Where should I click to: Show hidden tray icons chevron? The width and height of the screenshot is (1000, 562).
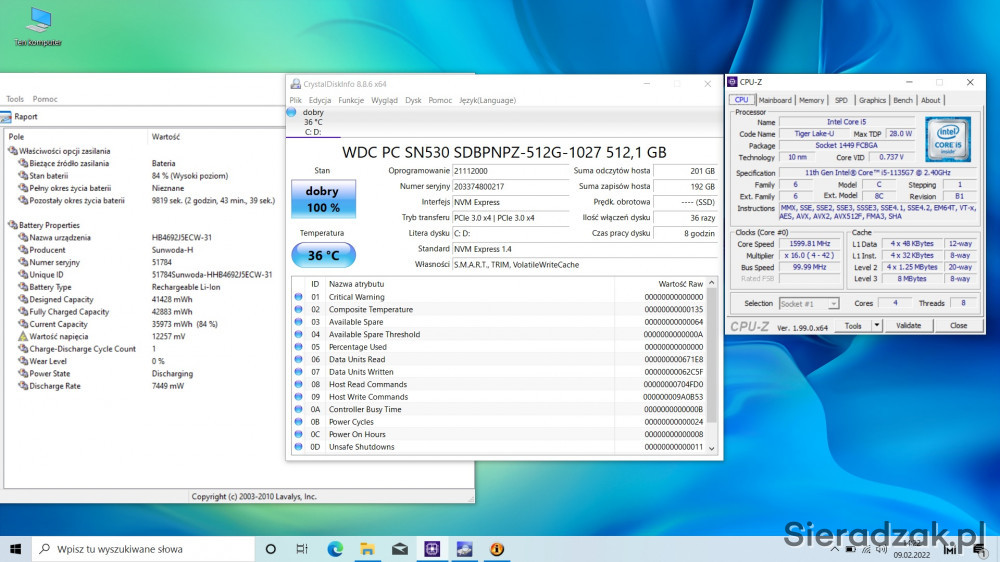pos(834,549)
